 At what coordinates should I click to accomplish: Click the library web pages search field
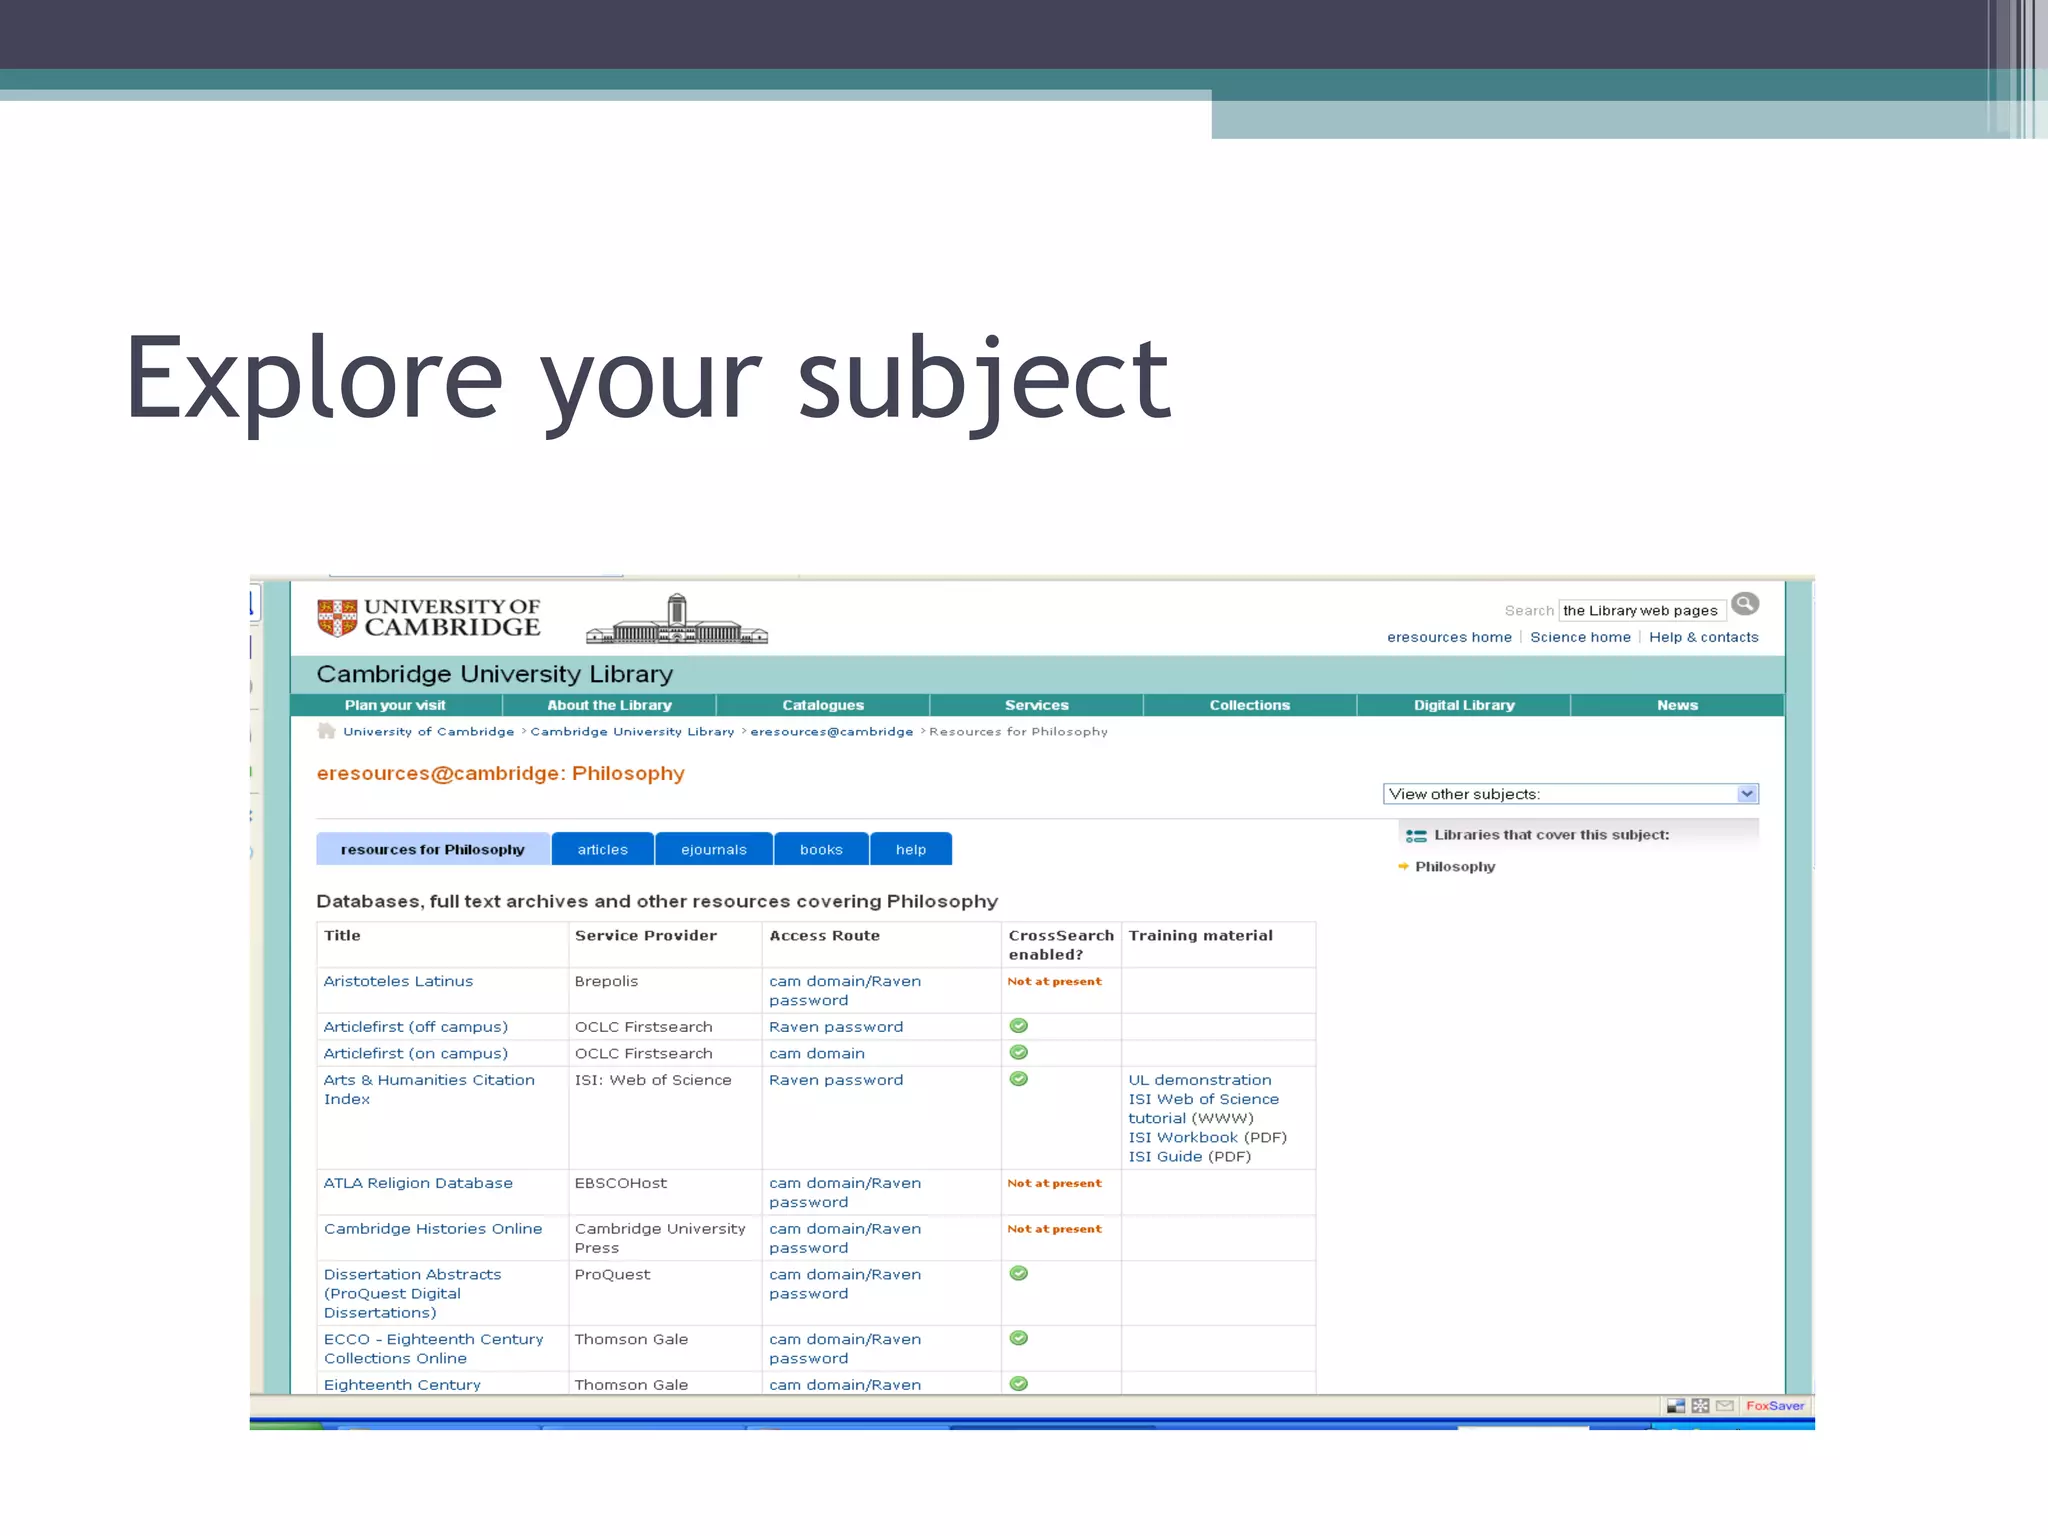click(x=1641, y=611)
